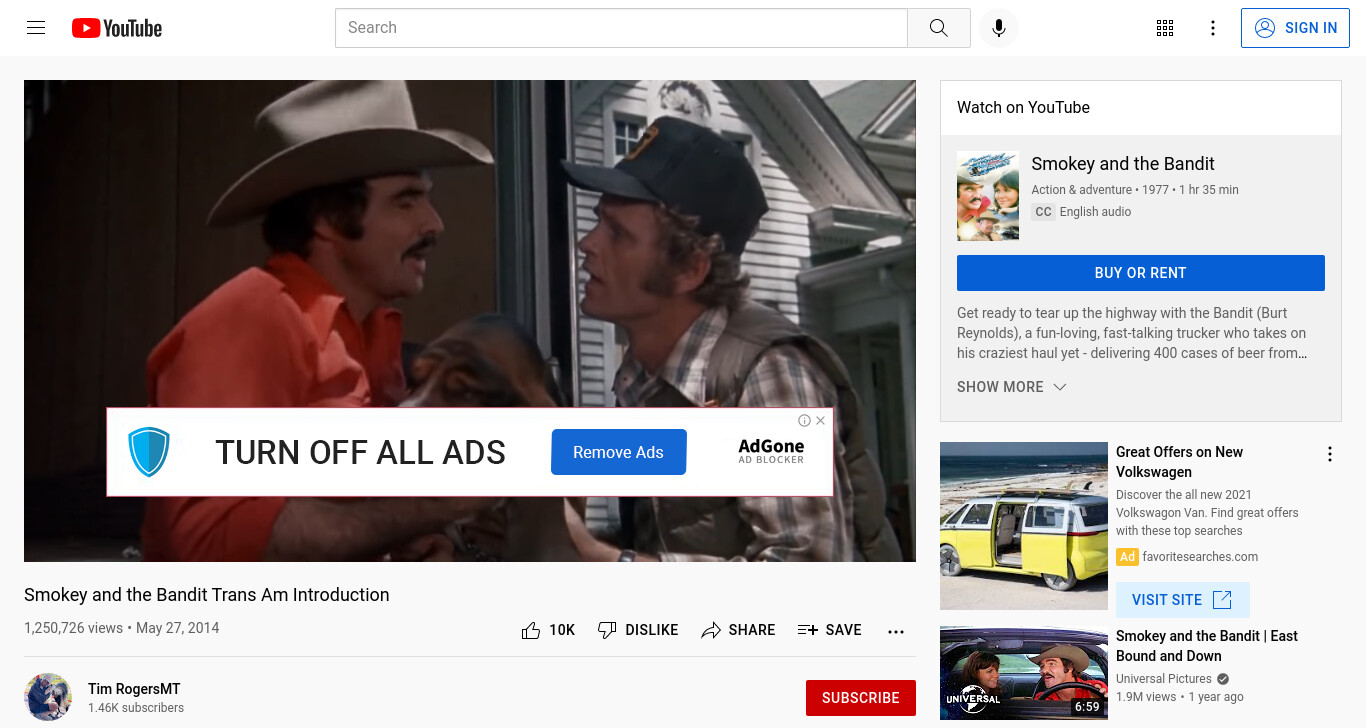1366x728 pixels.
Task: Open the YouTube apps grid
Action: 1165,28
